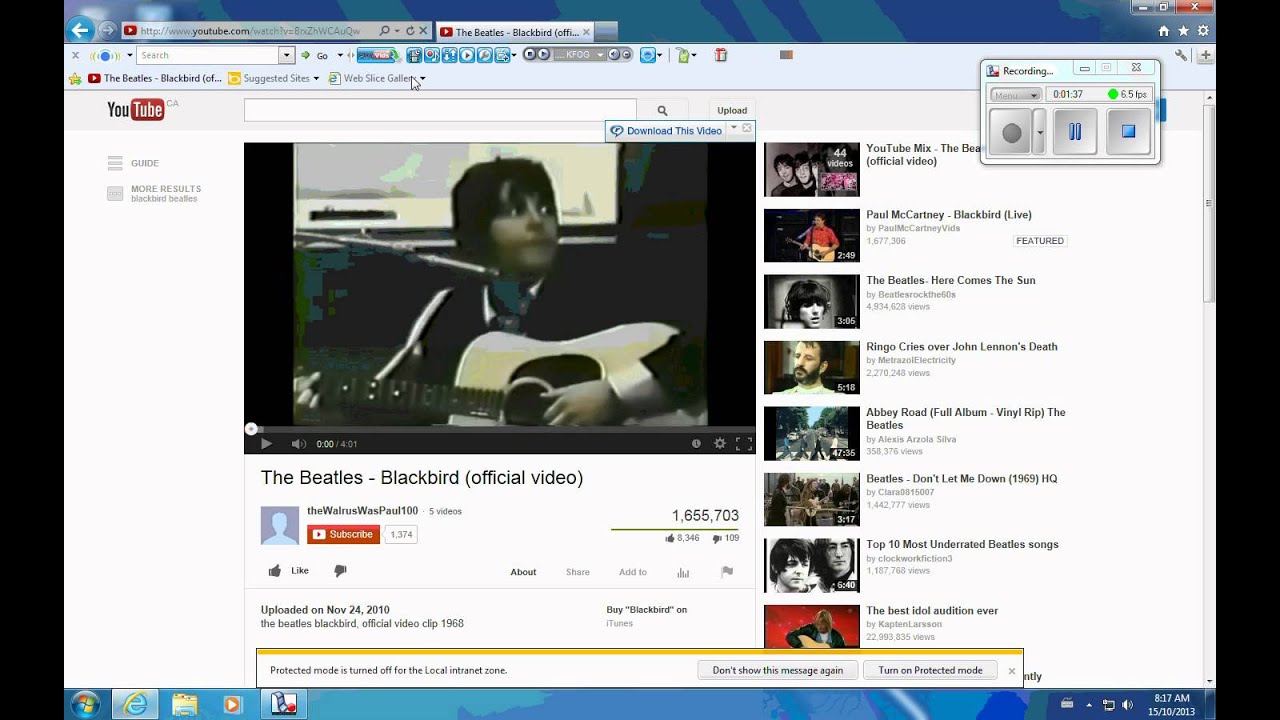Refresh the YouTube page

410,31
